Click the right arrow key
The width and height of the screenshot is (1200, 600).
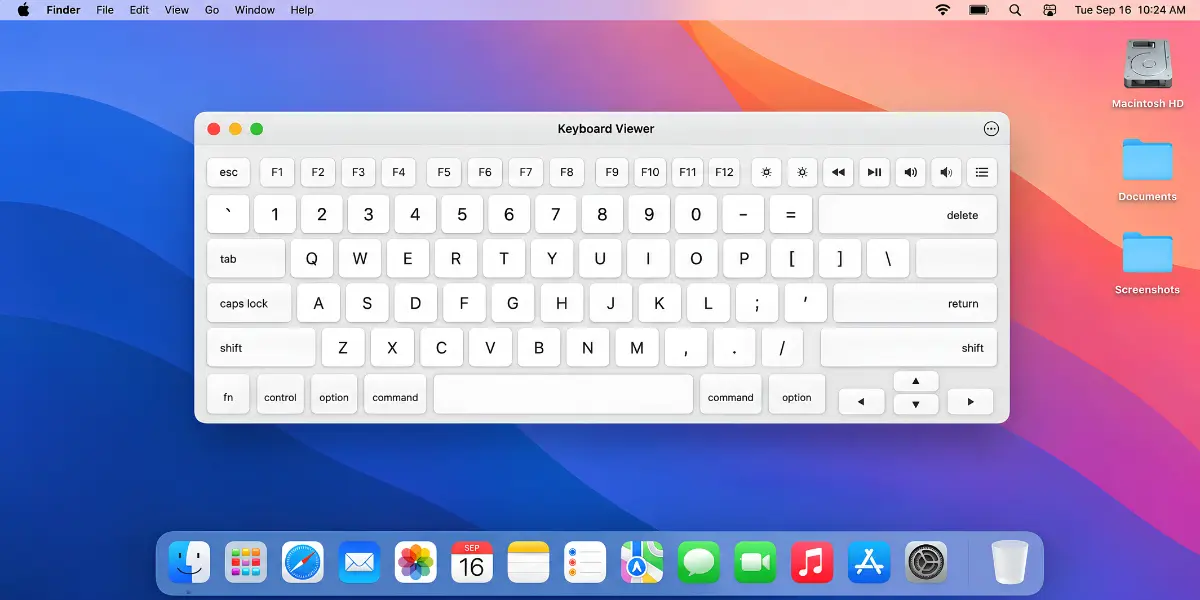(x=969, y=402)
